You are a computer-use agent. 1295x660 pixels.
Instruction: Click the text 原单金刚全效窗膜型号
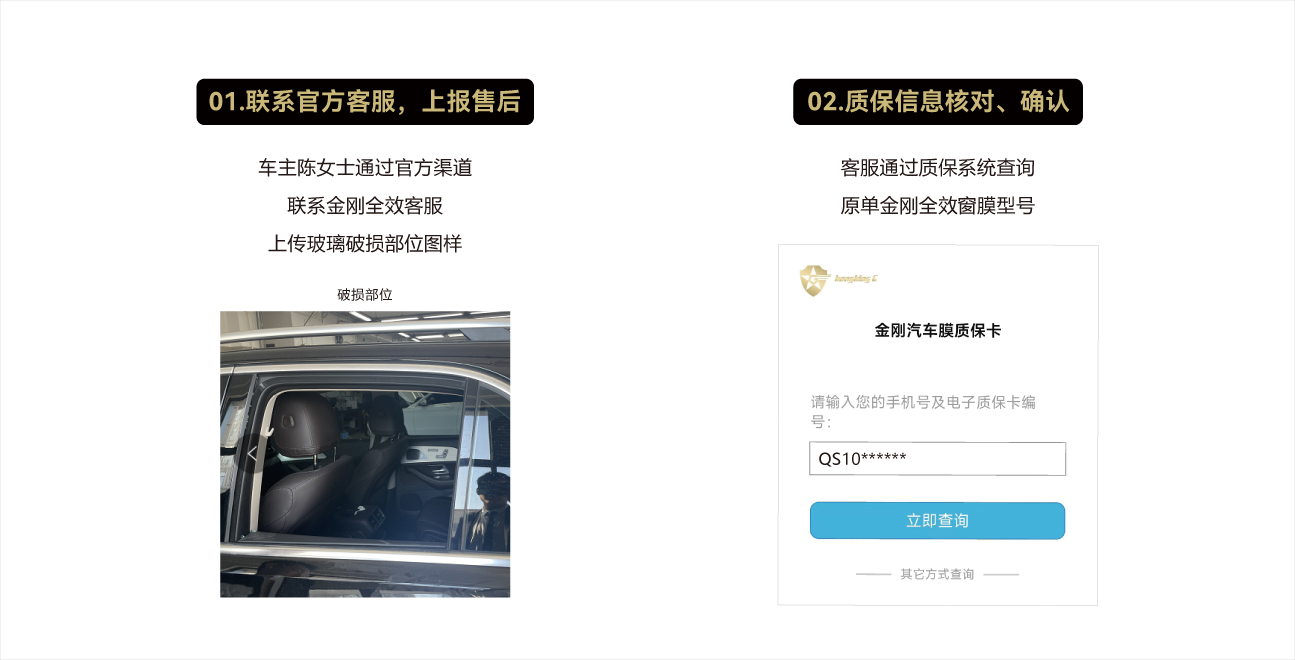point(937,206)
